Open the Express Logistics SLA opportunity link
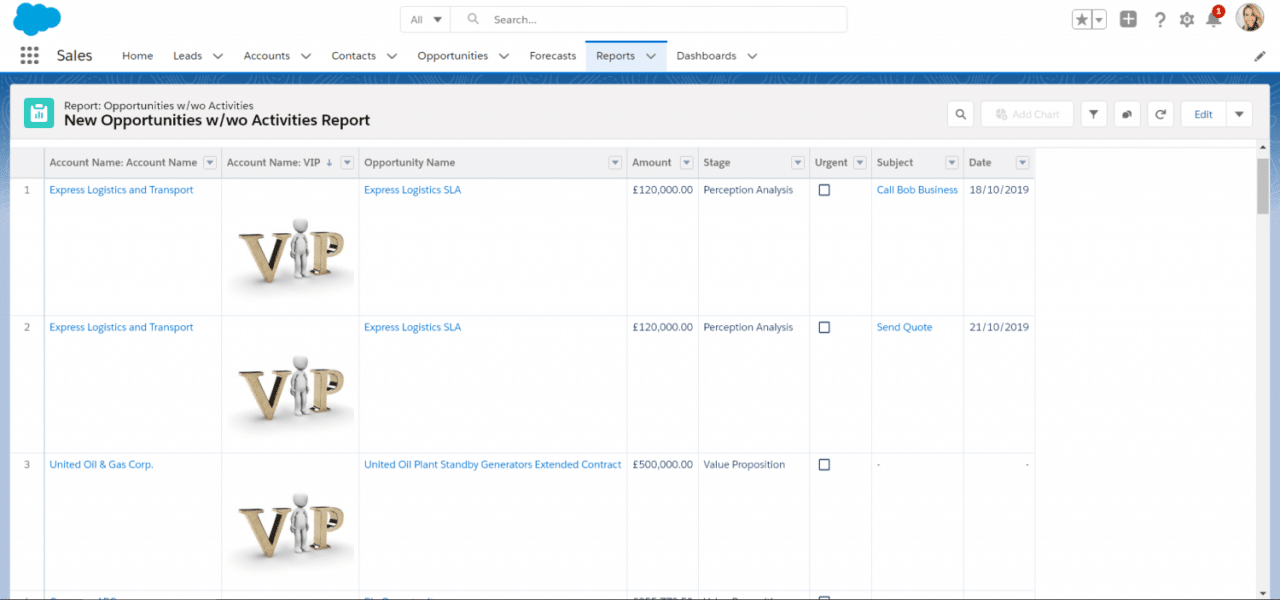Screen dimensions: 1280x600 tap(412, 189)
